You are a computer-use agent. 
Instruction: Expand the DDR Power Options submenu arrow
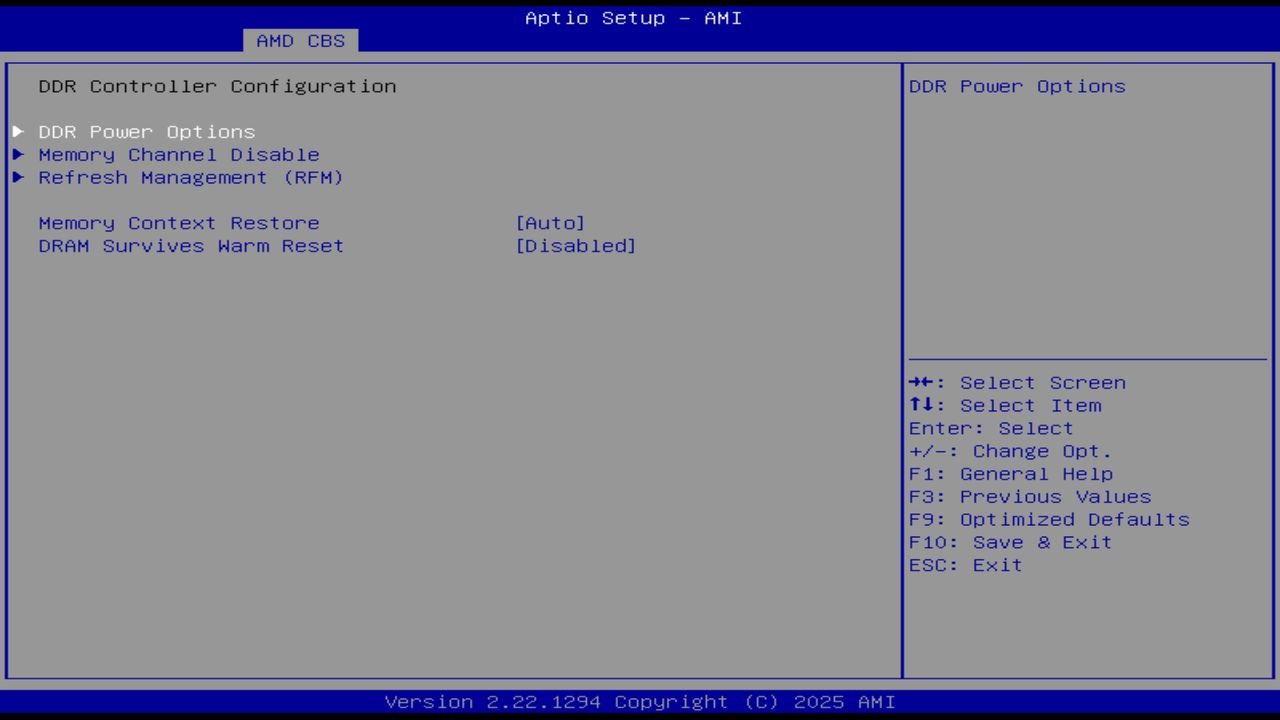(x=17, y=131)
